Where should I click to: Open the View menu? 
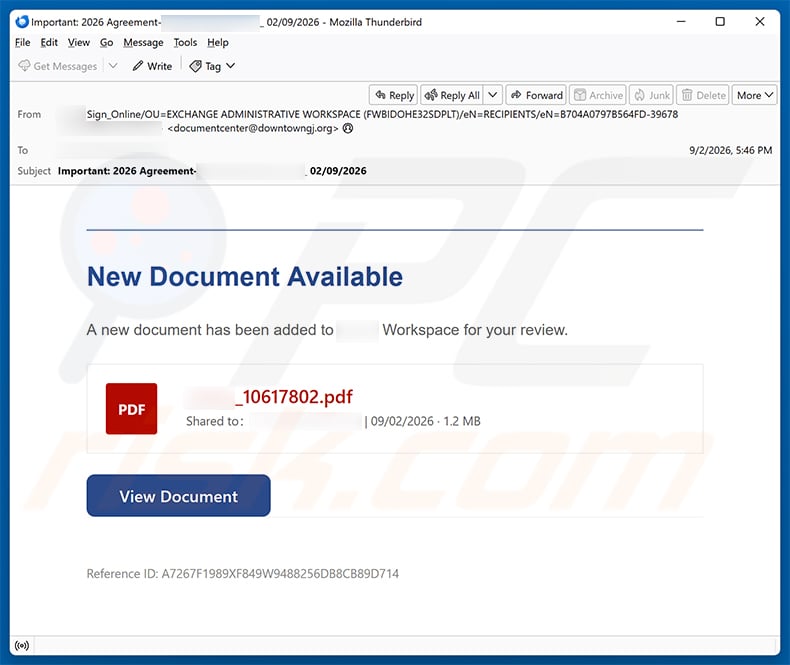pos(79,43)
